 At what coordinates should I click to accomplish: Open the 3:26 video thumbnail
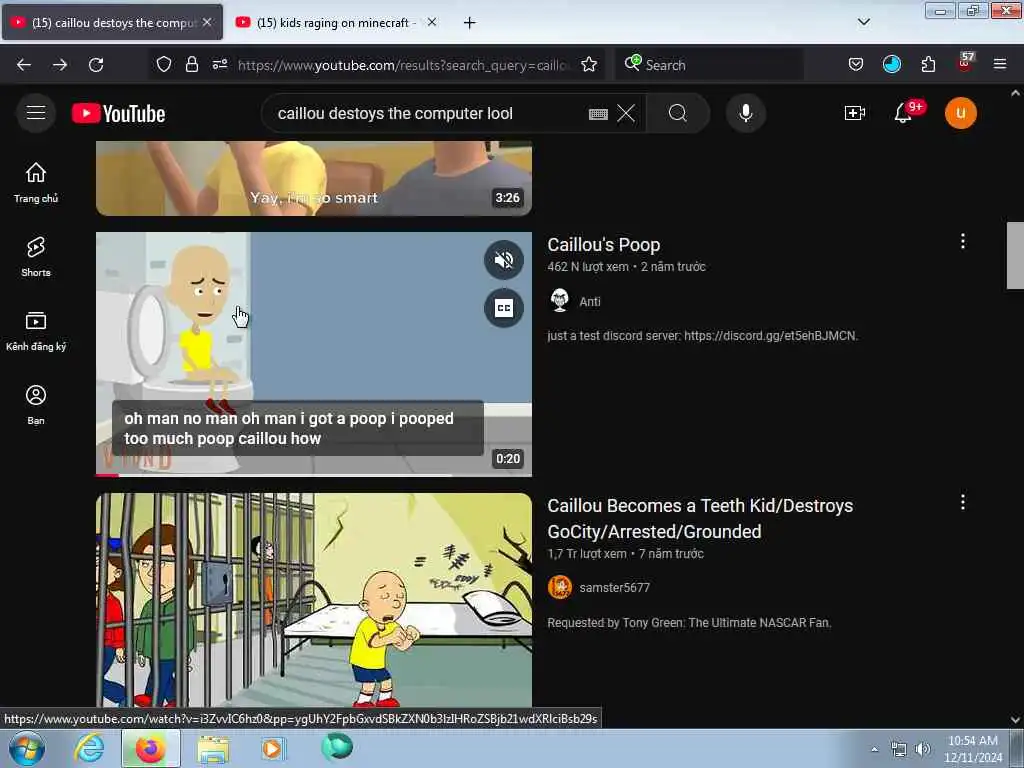tap(313, 178)
